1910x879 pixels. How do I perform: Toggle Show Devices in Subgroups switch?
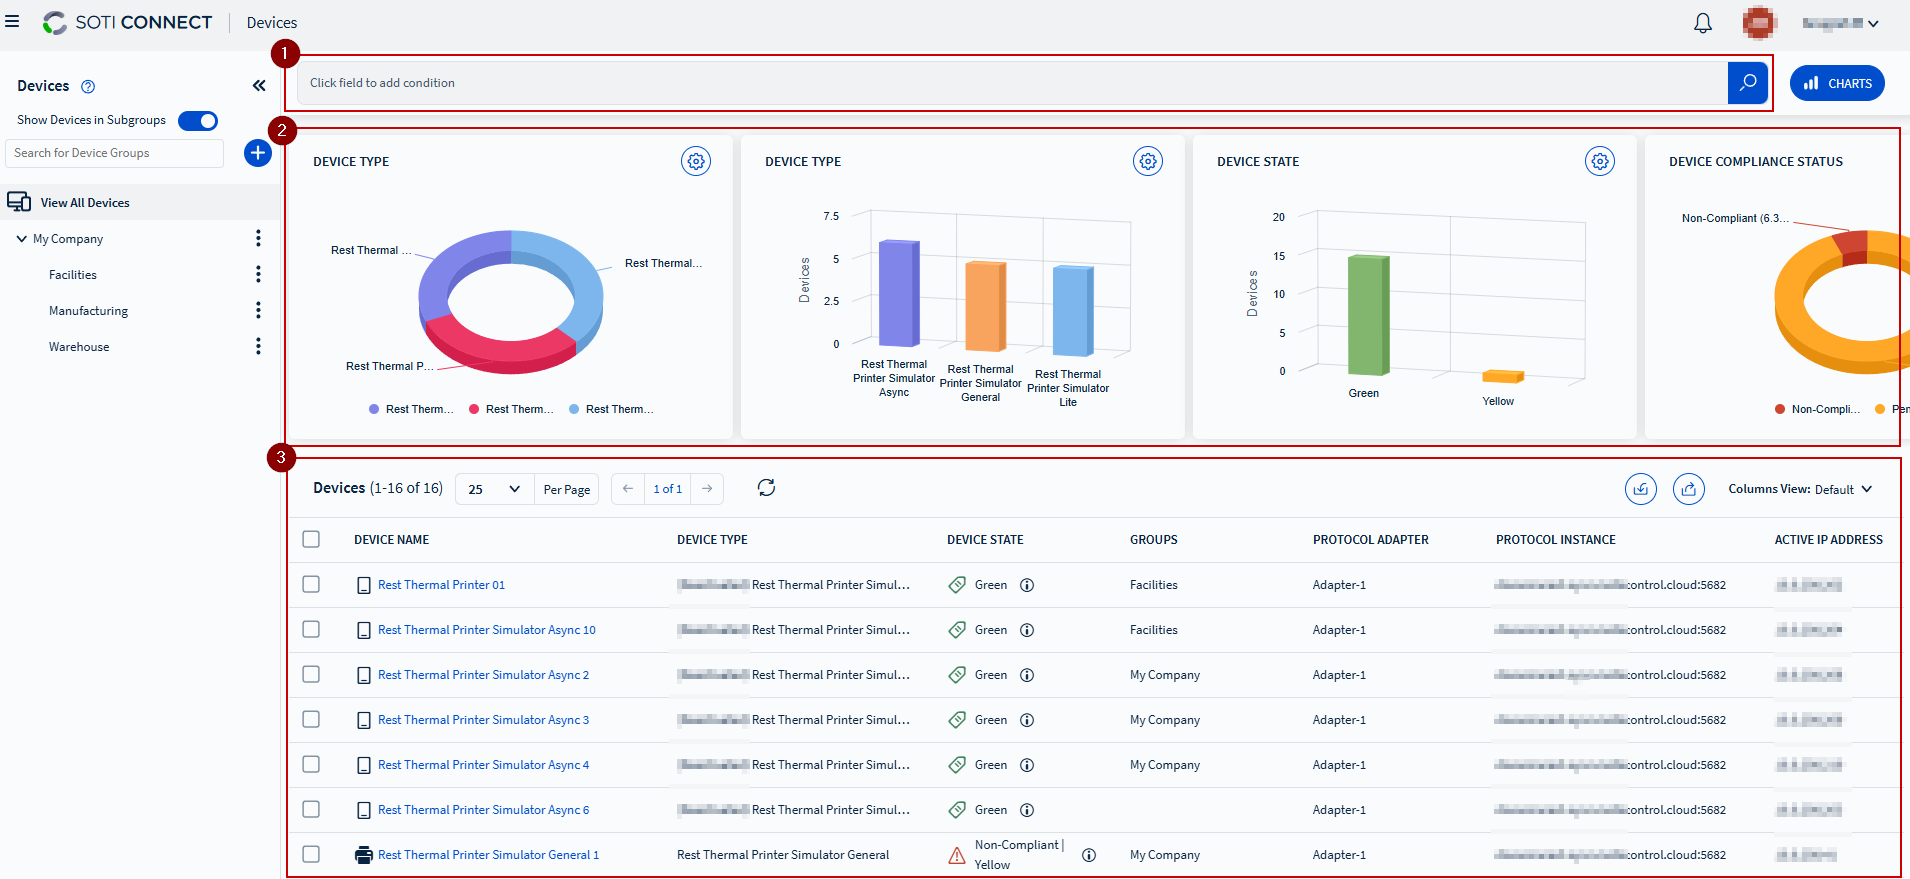(198, 121)
